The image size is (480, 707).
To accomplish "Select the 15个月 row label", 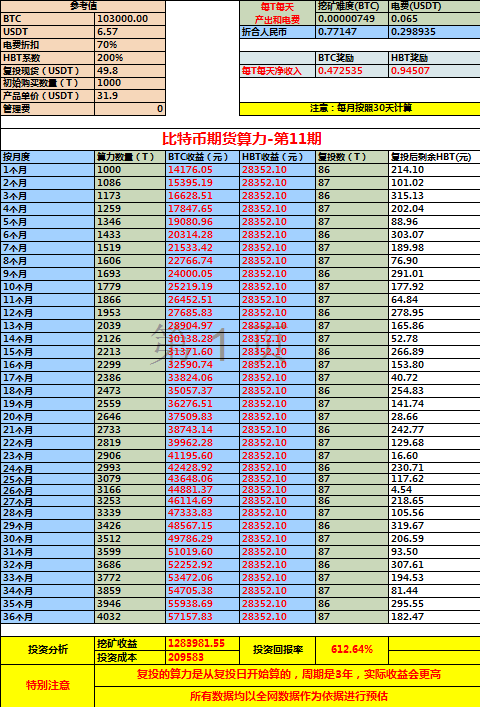I will (x=47, y=352).
